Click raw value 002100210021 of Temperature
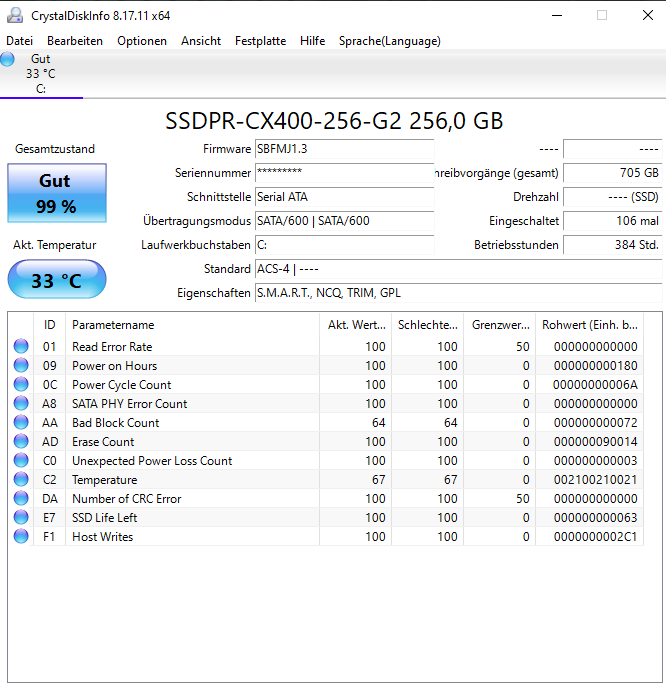This screenshot has width=666, height=686. (x=595, y=480)
